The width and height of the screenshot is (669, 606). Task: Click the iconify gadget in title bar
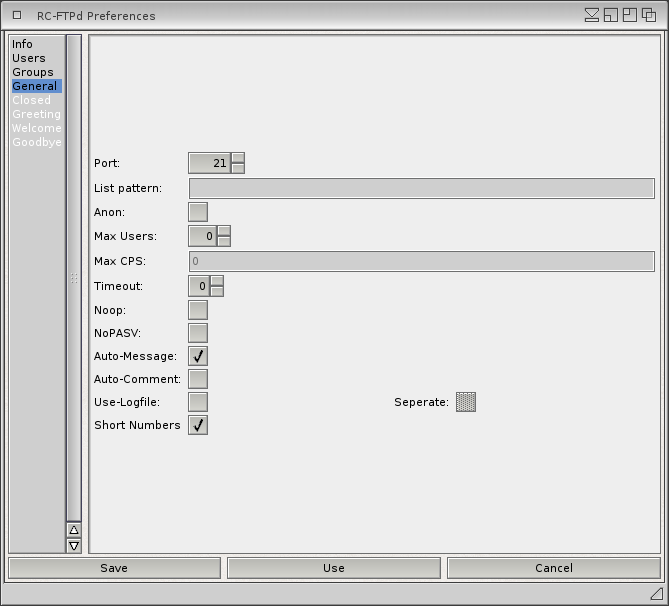592,15
